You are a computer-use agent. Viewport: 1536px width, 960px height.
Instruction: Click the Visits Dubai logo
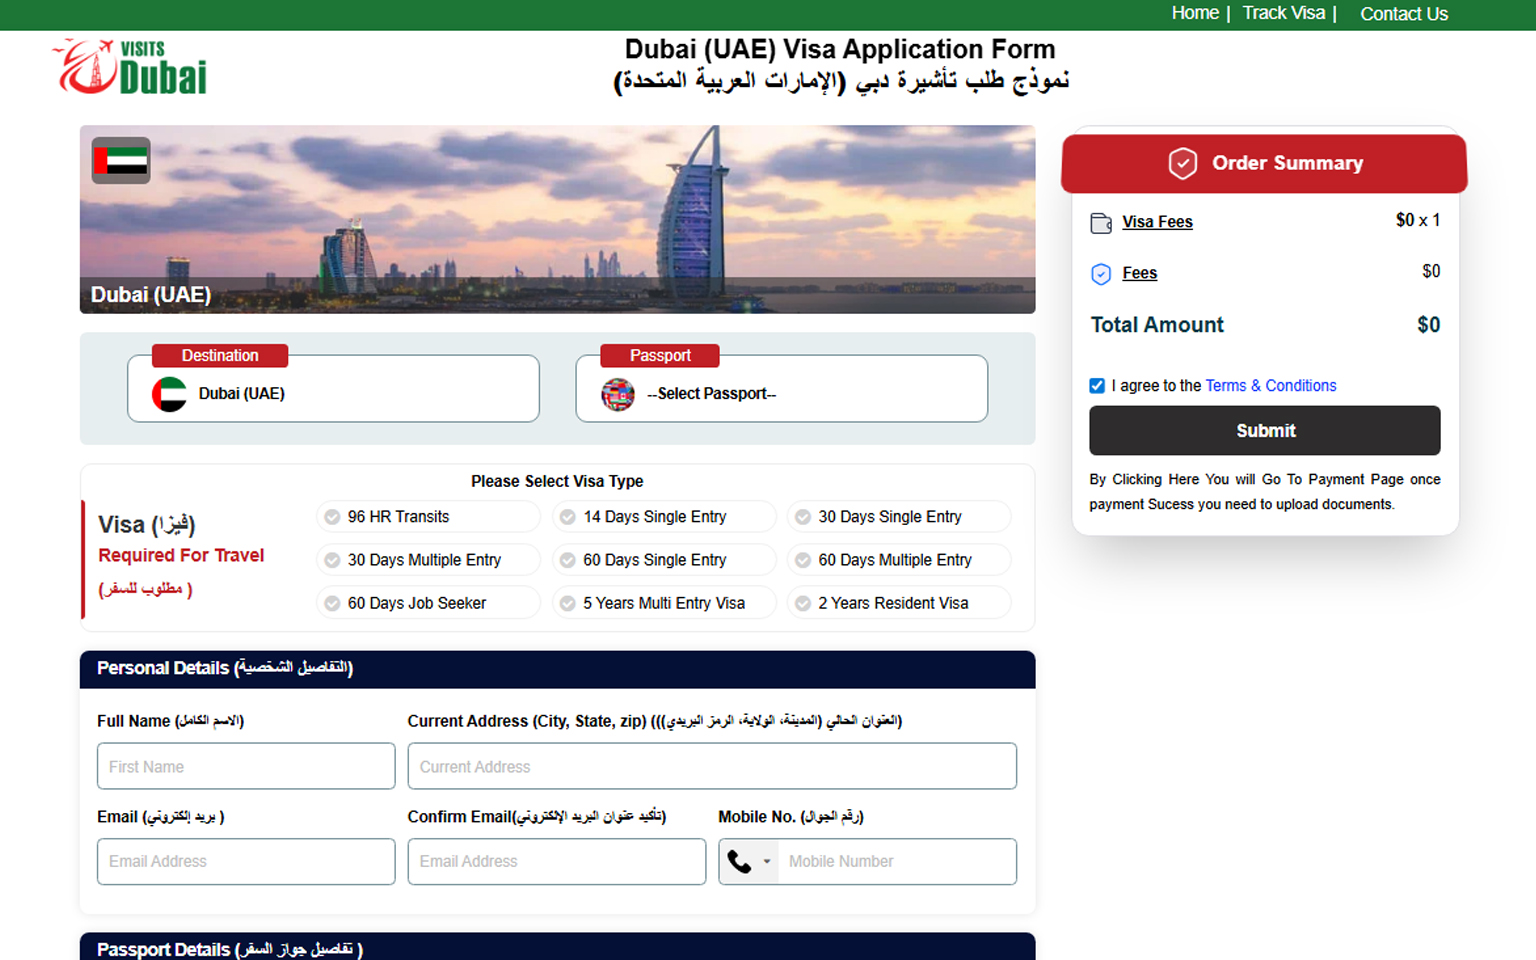click(130, 67)
